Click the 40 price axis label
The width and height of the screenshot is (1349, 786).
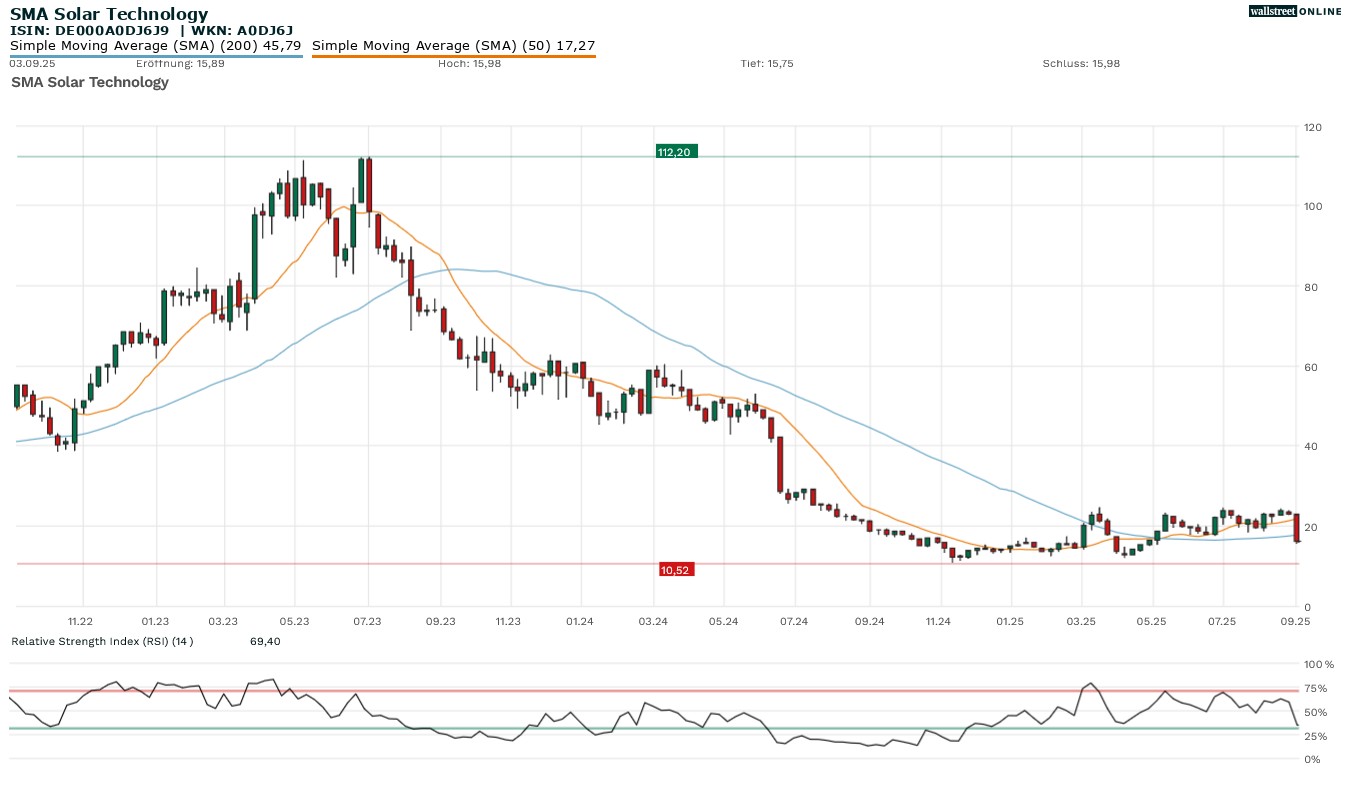pyautogui.click(x=1309, y=447)
